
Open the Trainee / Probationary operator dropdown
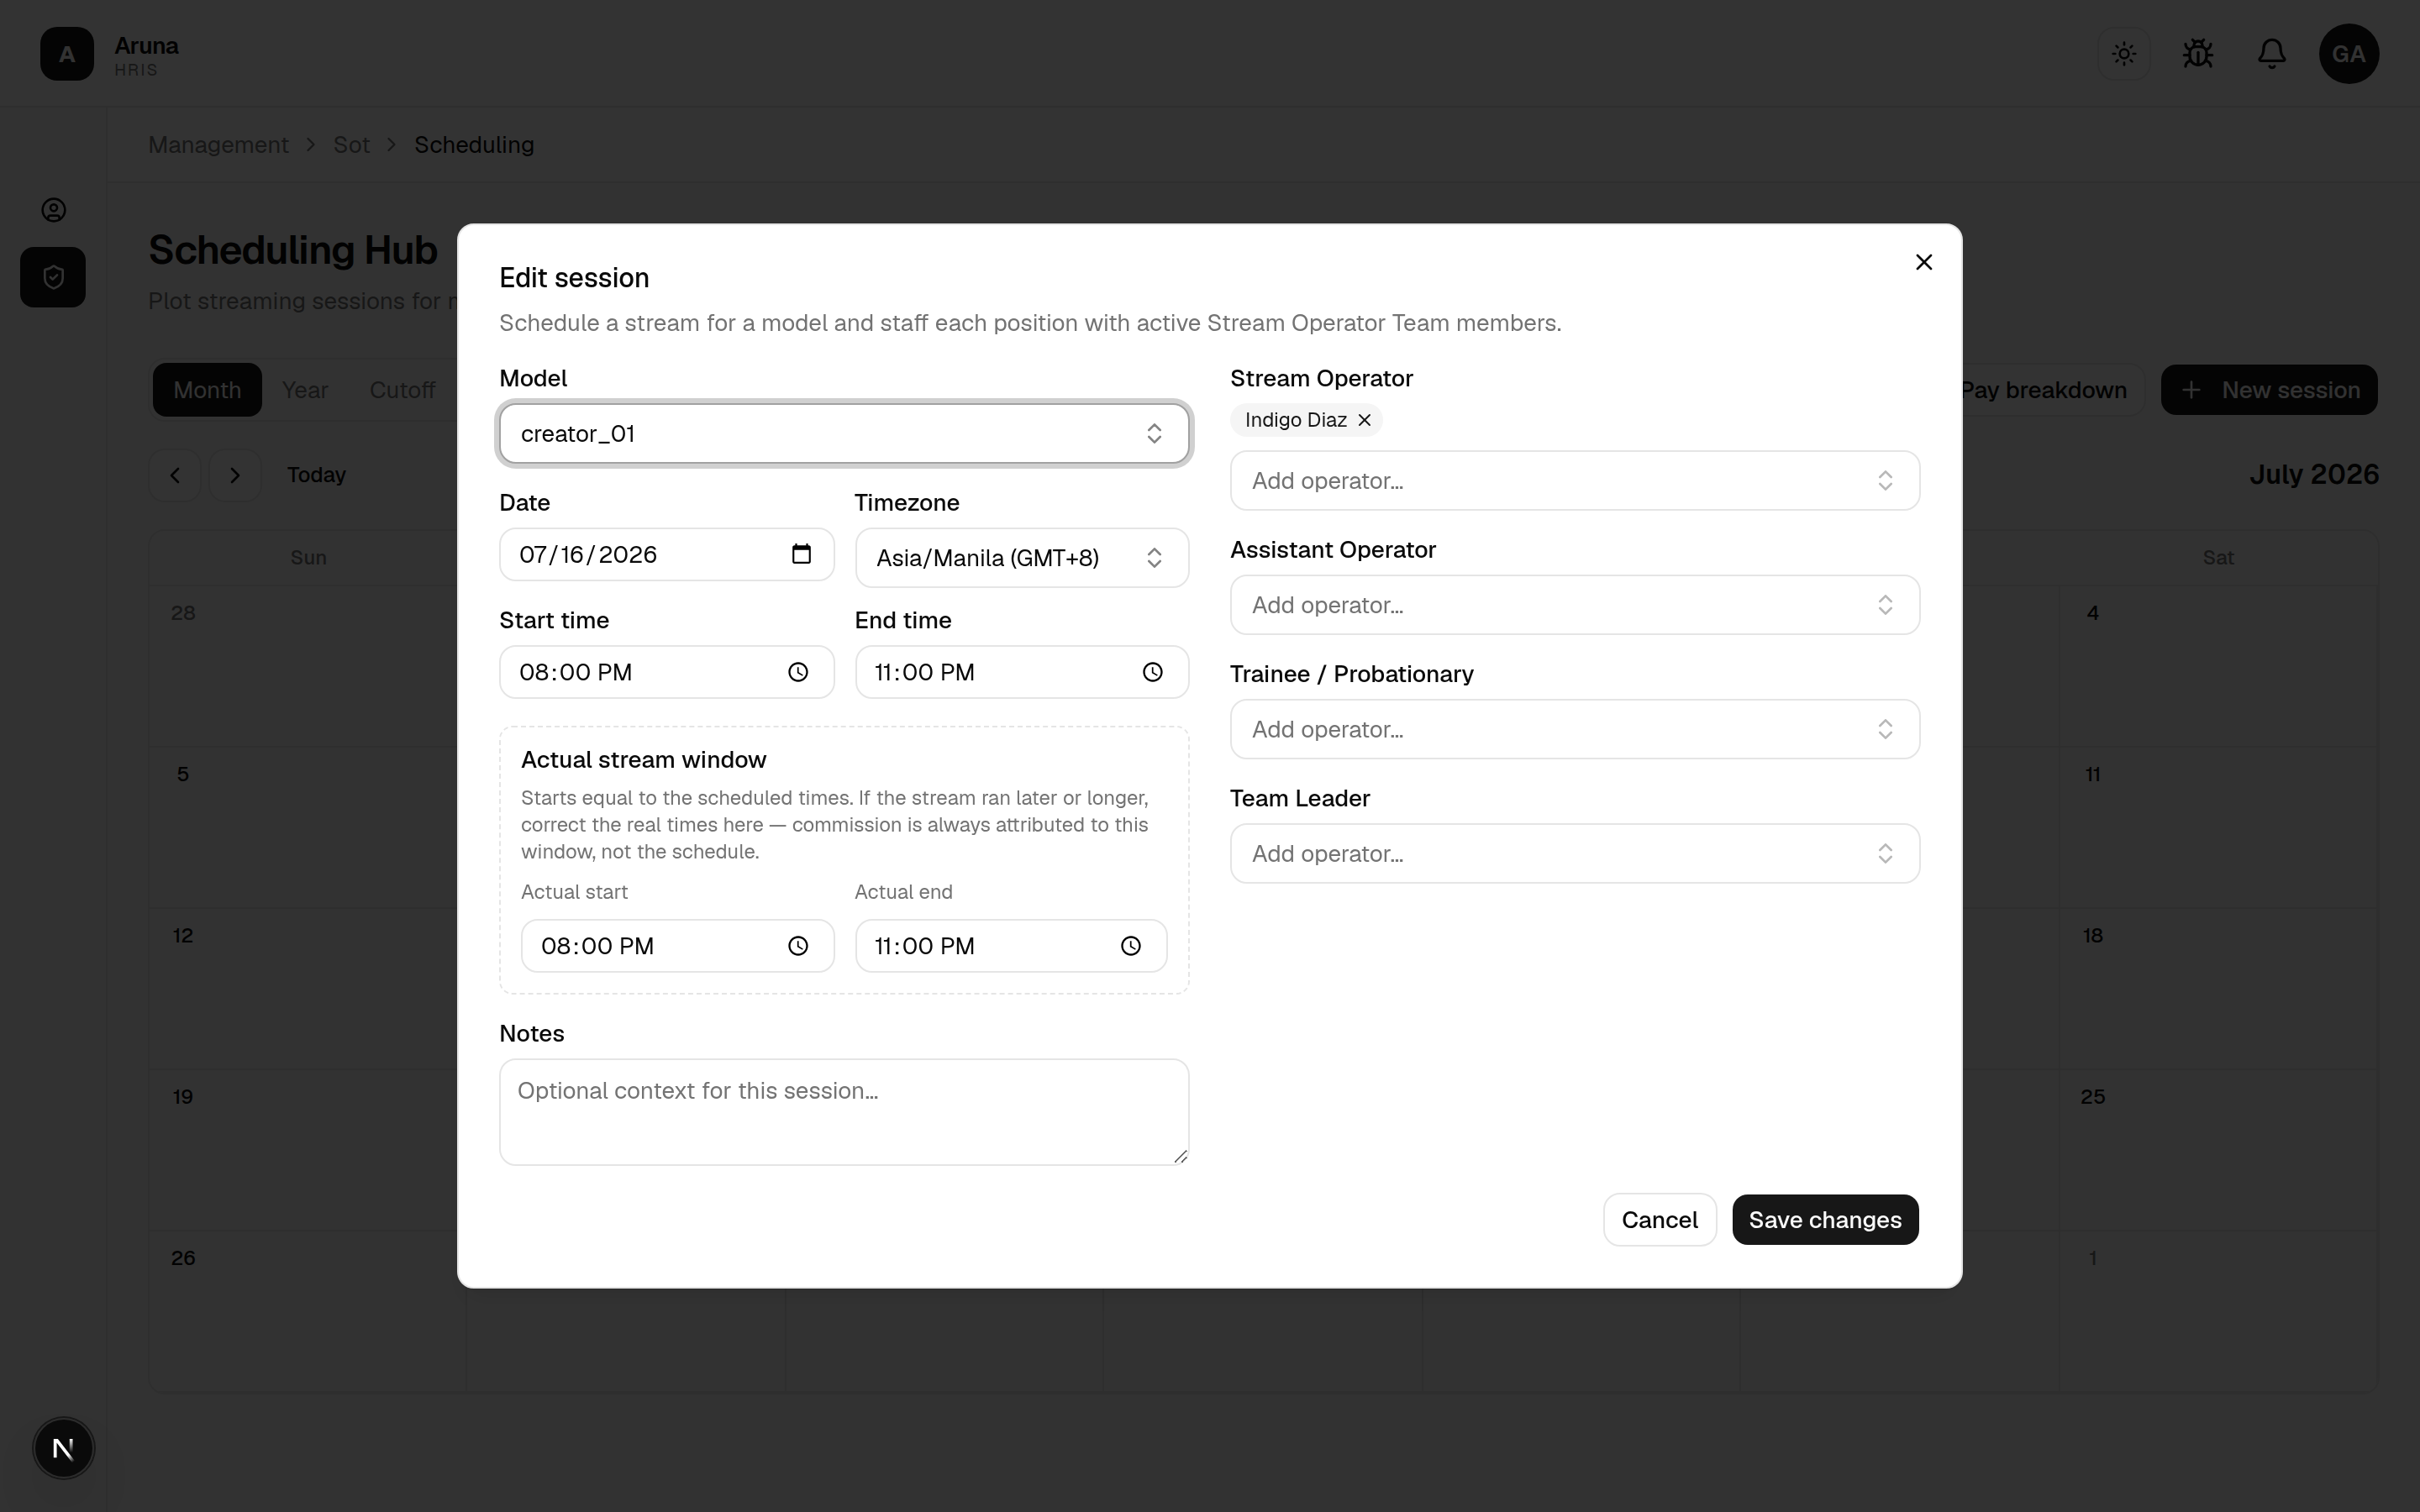pyautogui.click(x=1575, y=729)
